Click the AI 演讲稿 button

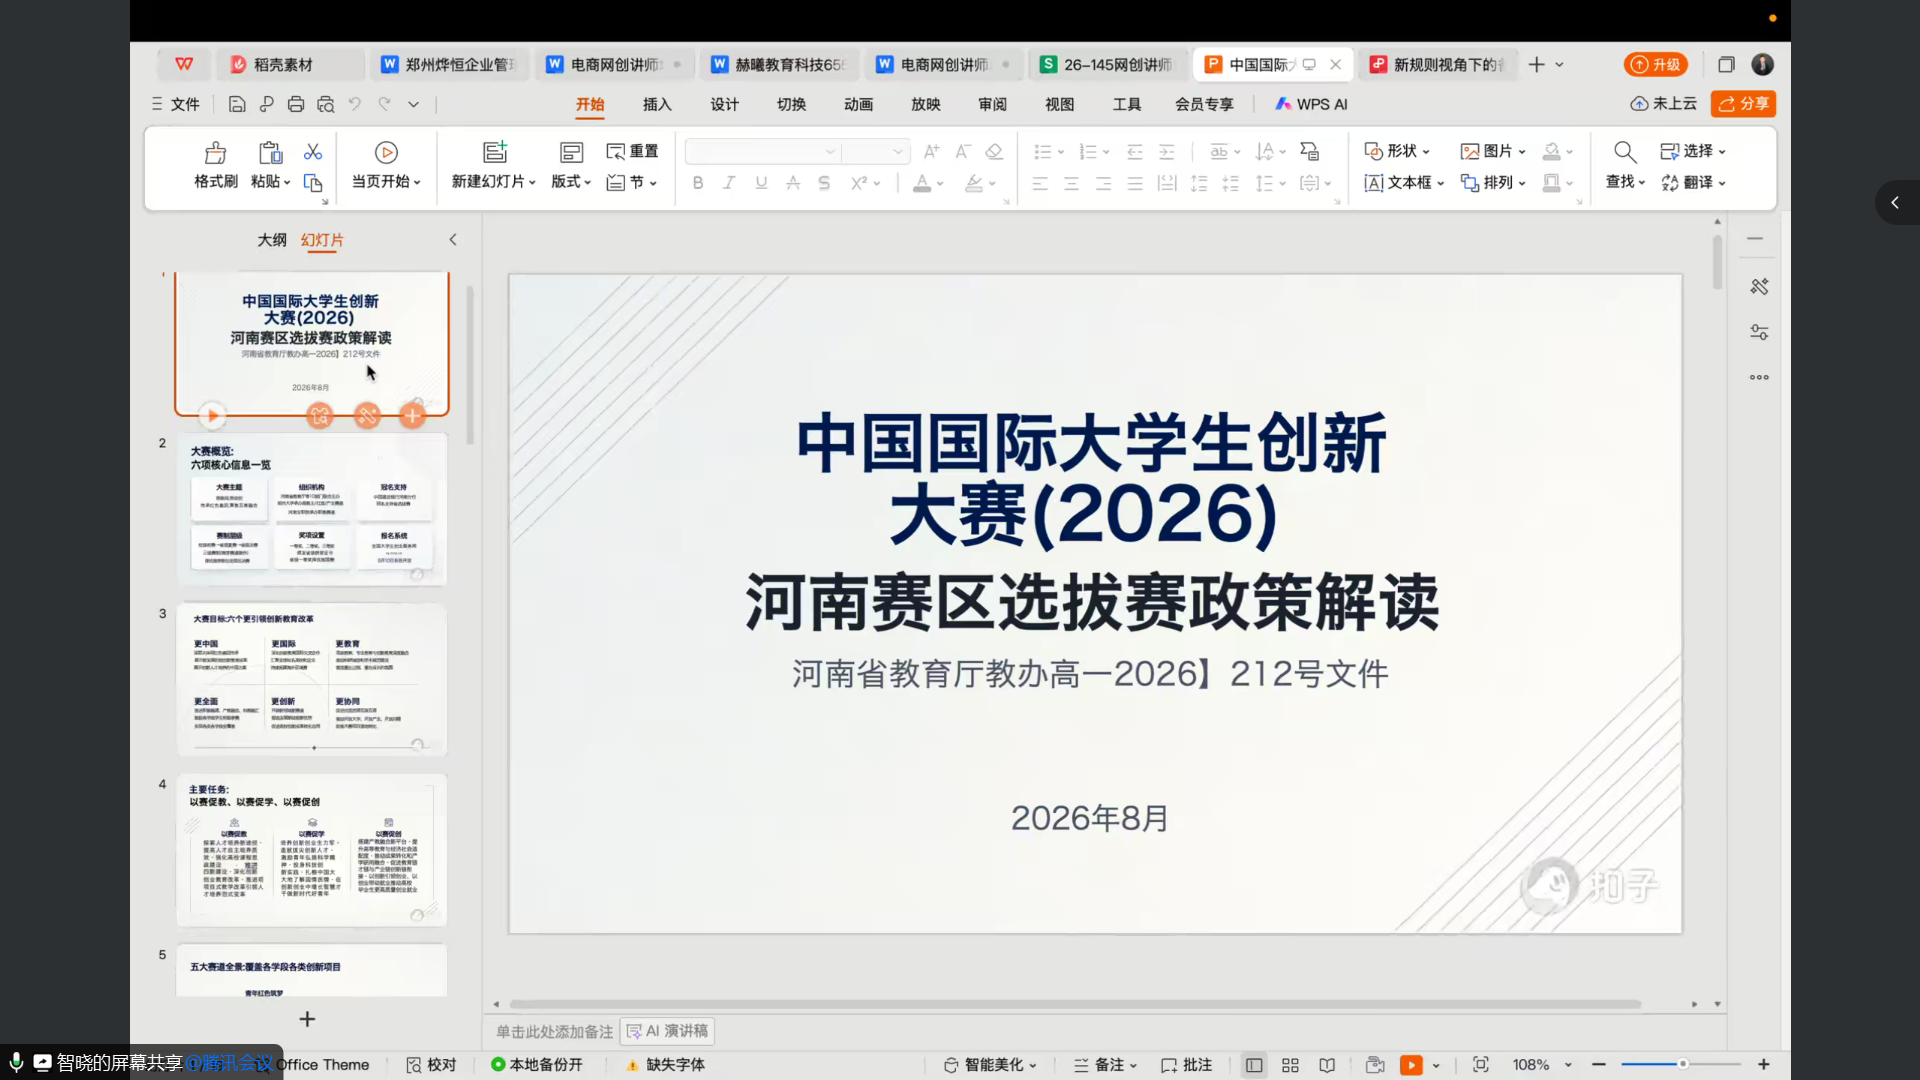[667, 1032]
